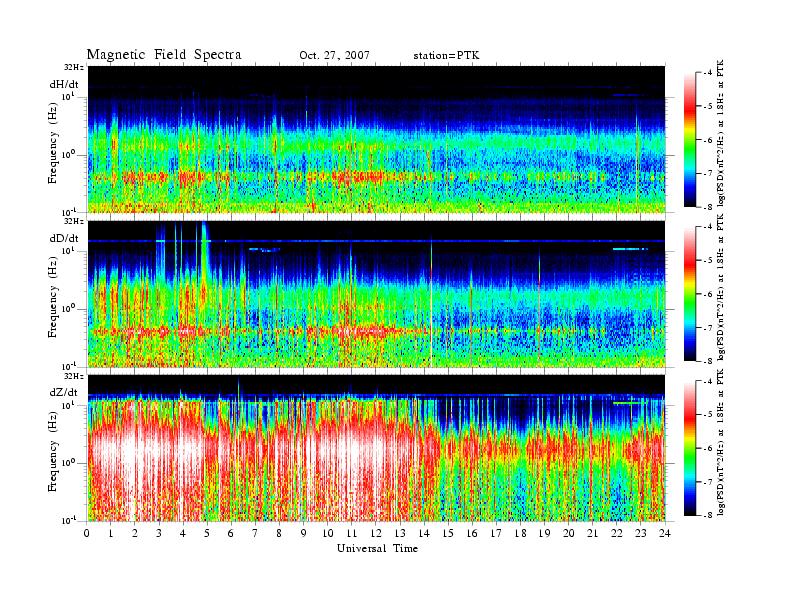The height and width of the screenshot is (612, 792).
Task: Click the '10' hour tick on time axis
Action: tap(328, 534)
